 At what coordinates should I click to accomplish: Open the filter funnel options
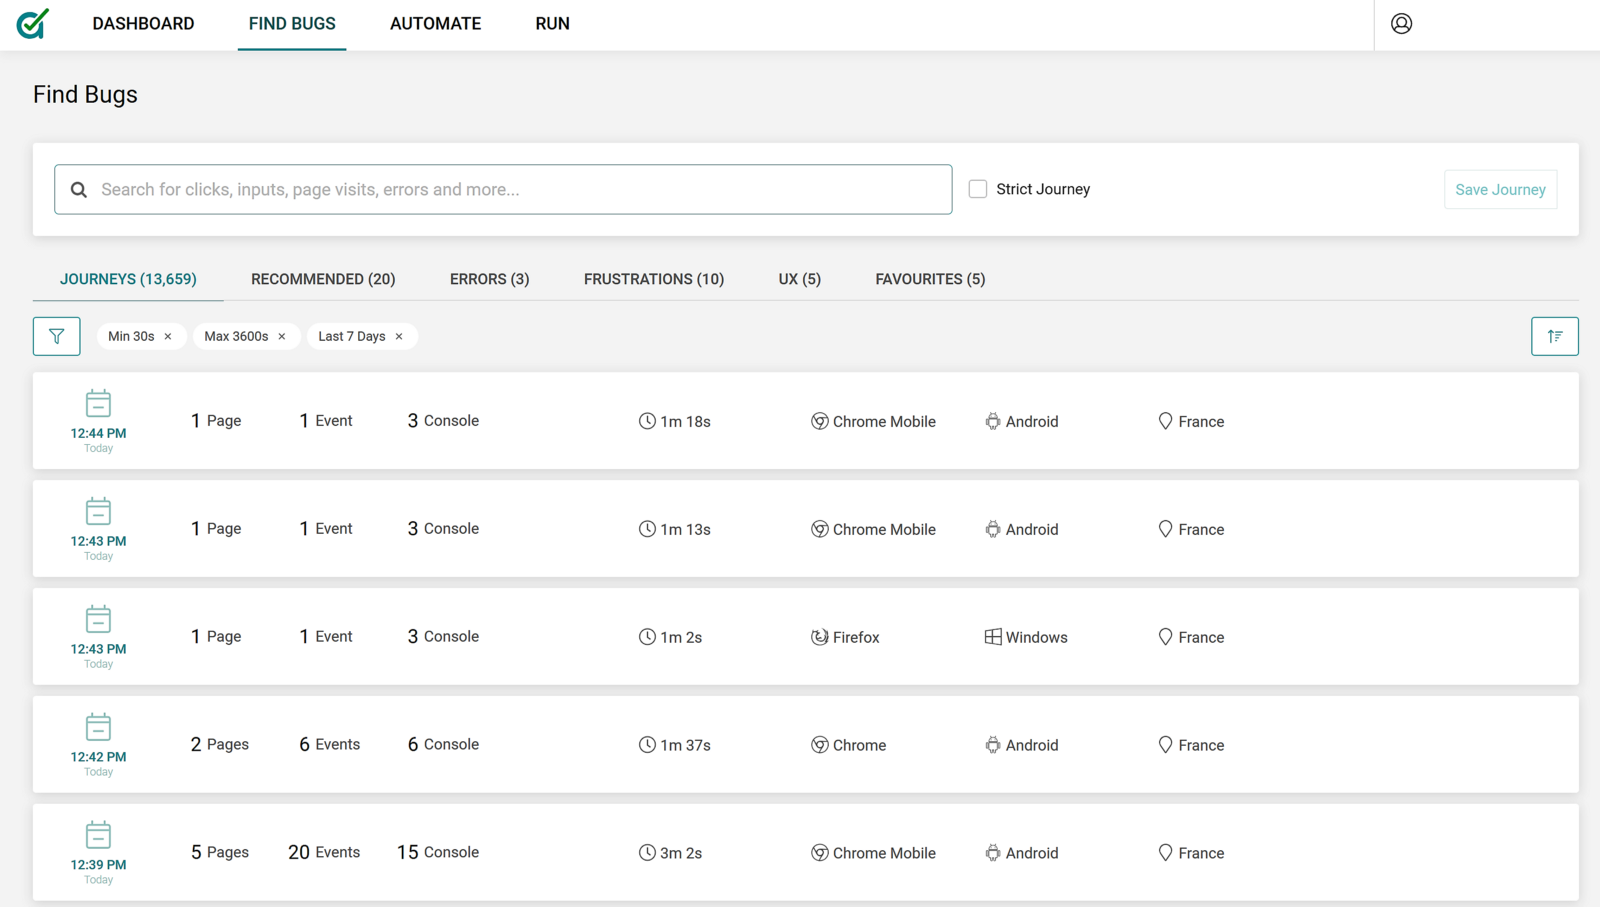(56, 336)
